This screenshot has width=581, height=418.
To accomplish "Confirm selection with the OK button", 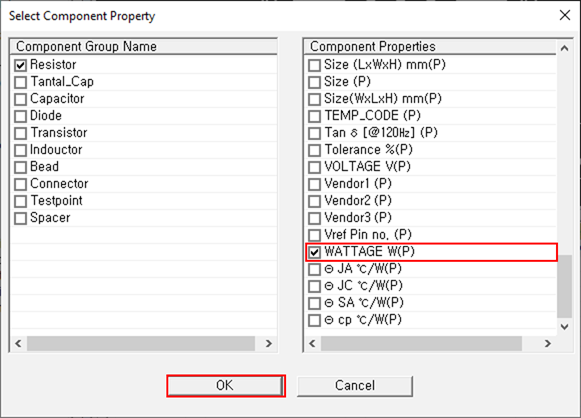I will point(225,385).
